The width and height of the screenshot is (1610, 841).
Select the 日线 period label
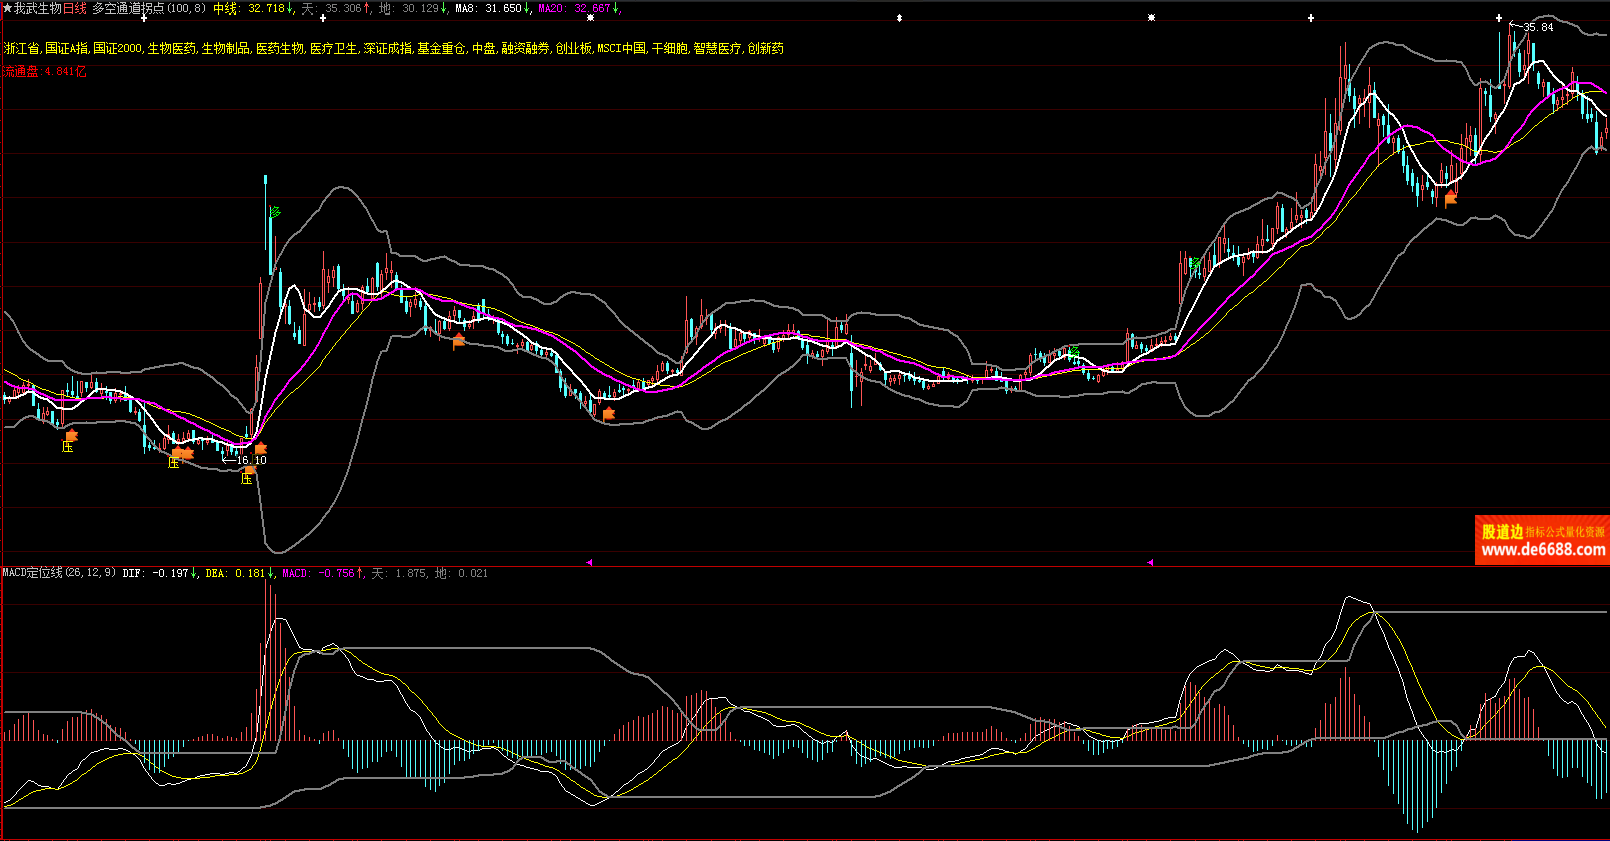(75, 8)
